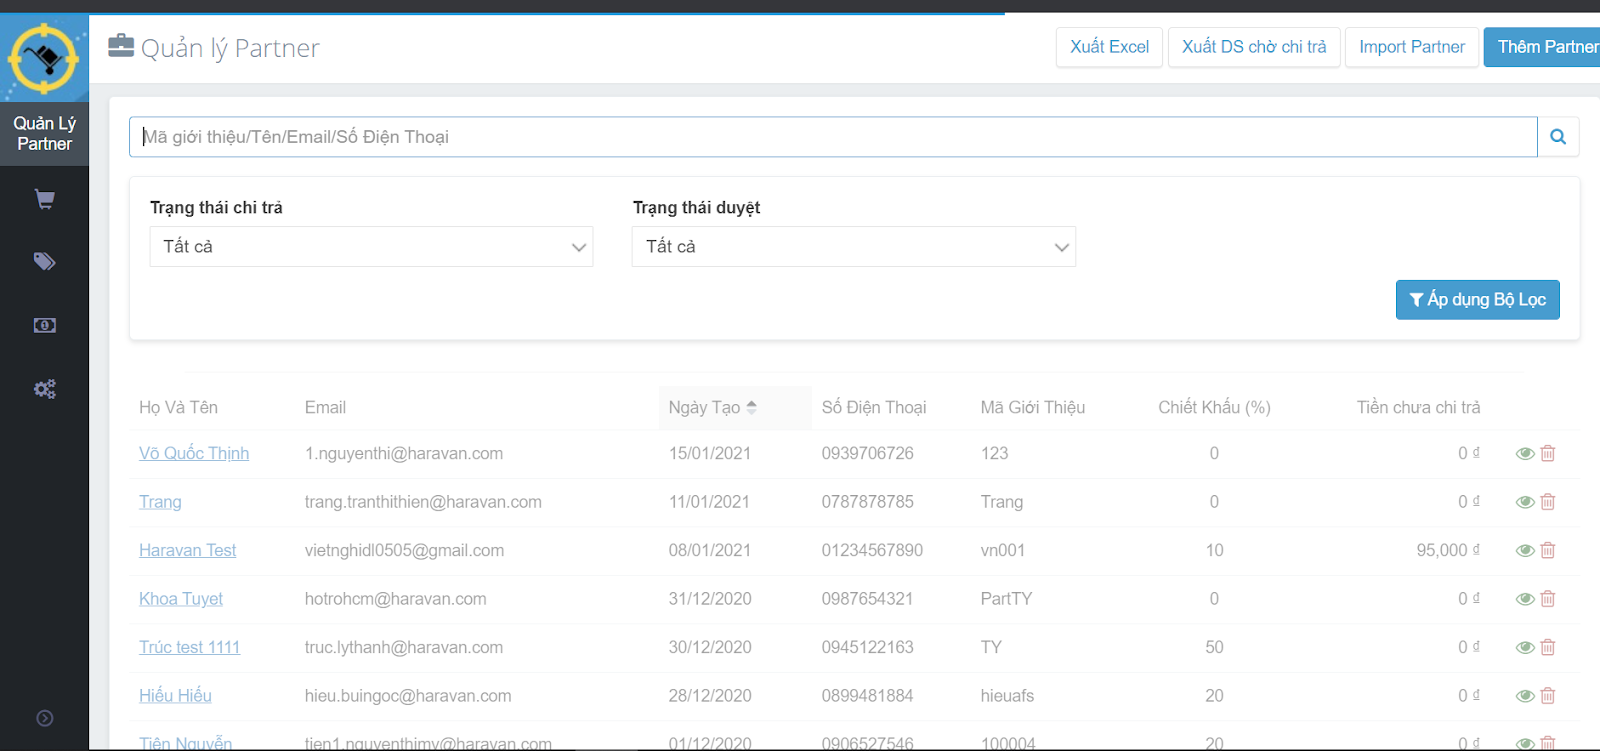Open the Trạng thái chi trả dropdown
The image size is (1600, 751).
click(371, 247)
